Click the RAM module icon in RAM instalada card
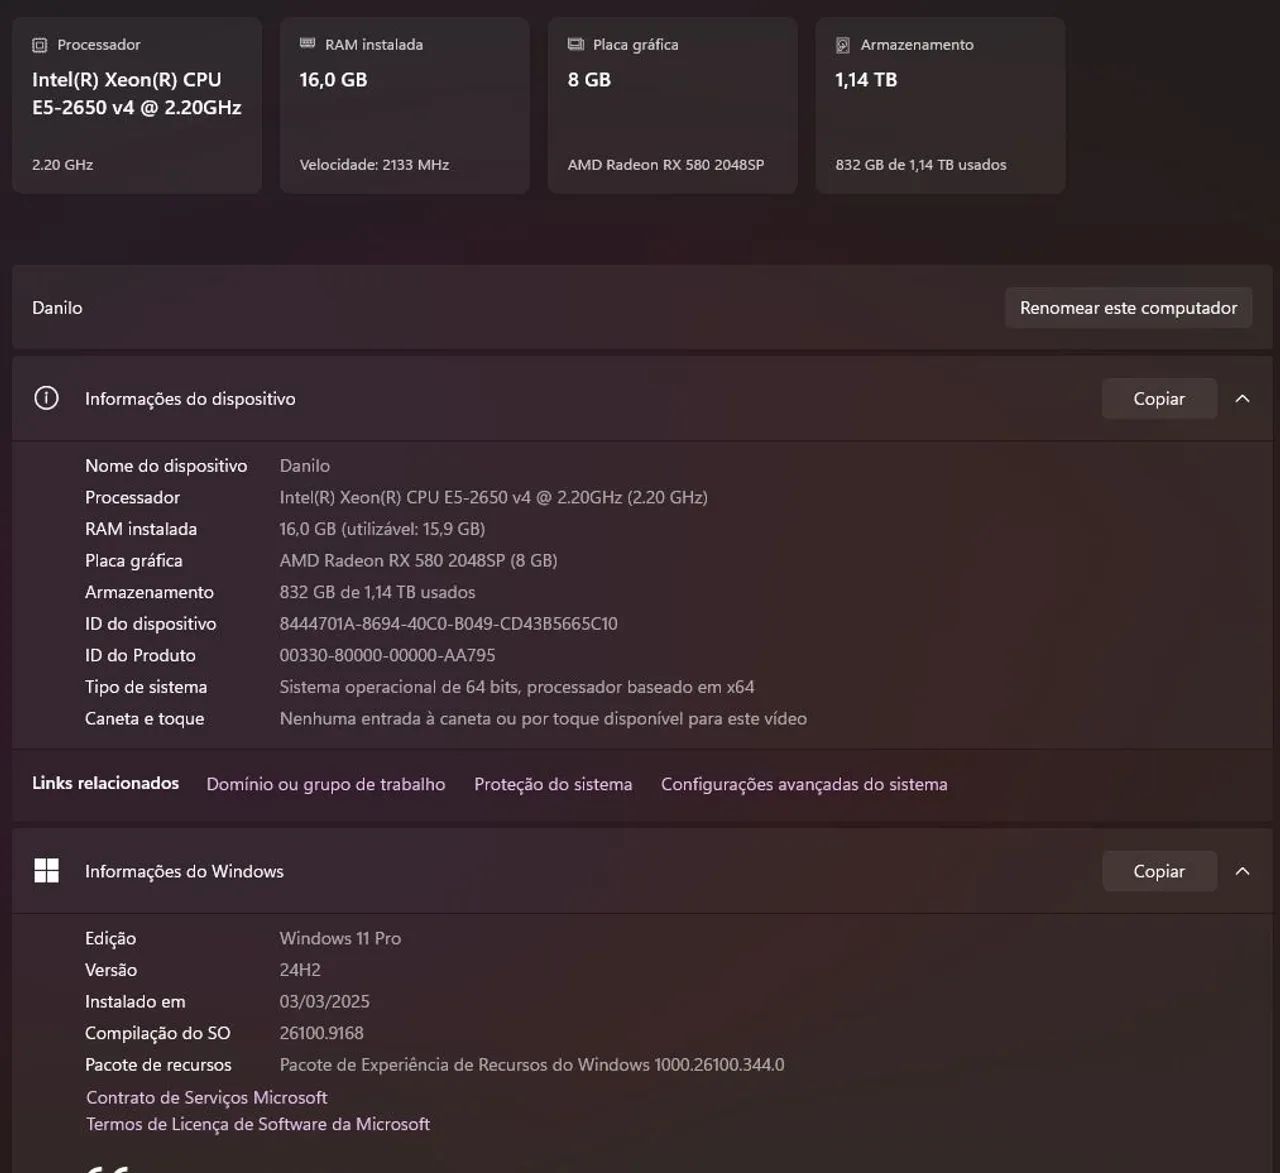 tap(308, 44)
